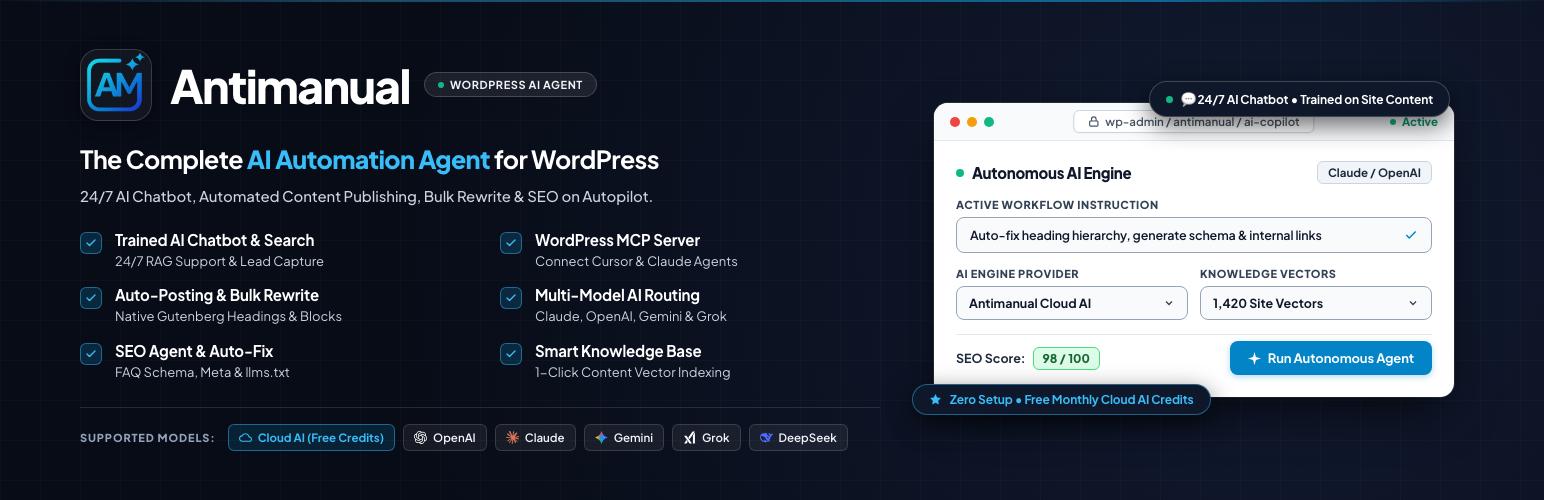Viewport: 1544px width, 500px height.
Task: Click the SUPPORTED MODELS label
Action: coord(147,438)
